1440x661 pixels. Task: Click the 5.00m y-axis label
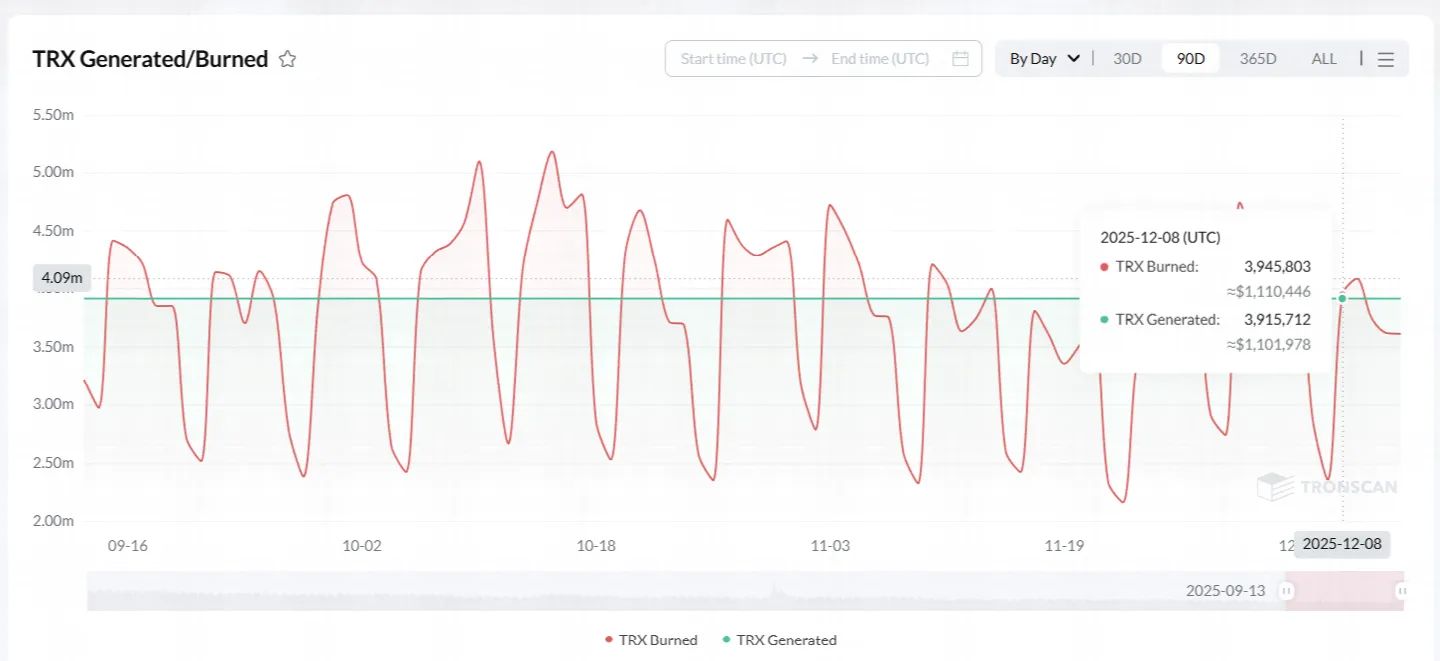54,172
